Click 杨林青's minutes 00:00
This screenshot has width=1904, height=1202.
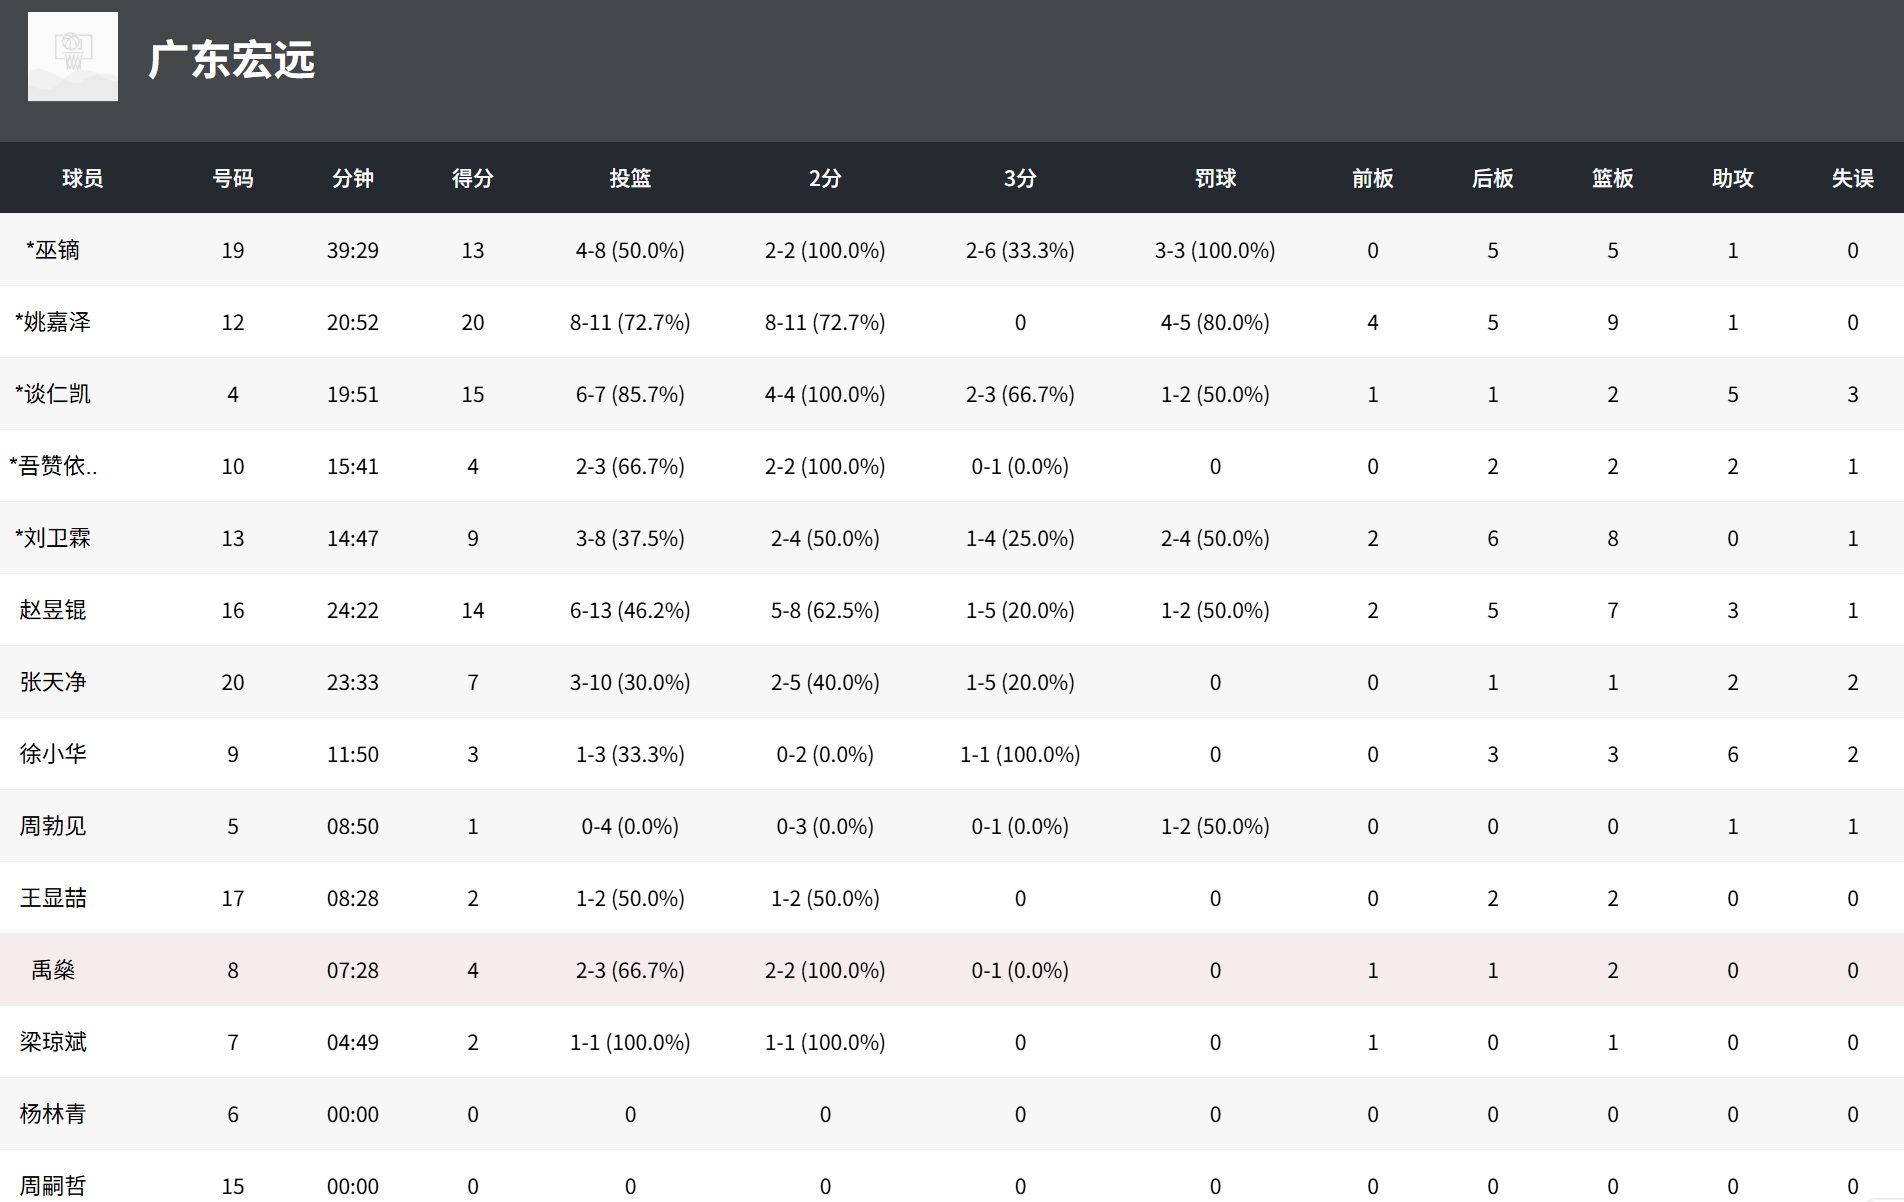(353, 1114)
